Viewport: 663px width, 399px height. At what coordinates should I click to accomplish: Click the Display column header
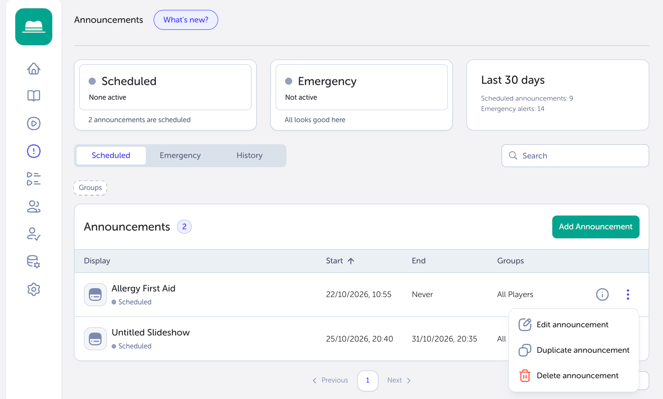click(97, 261)
